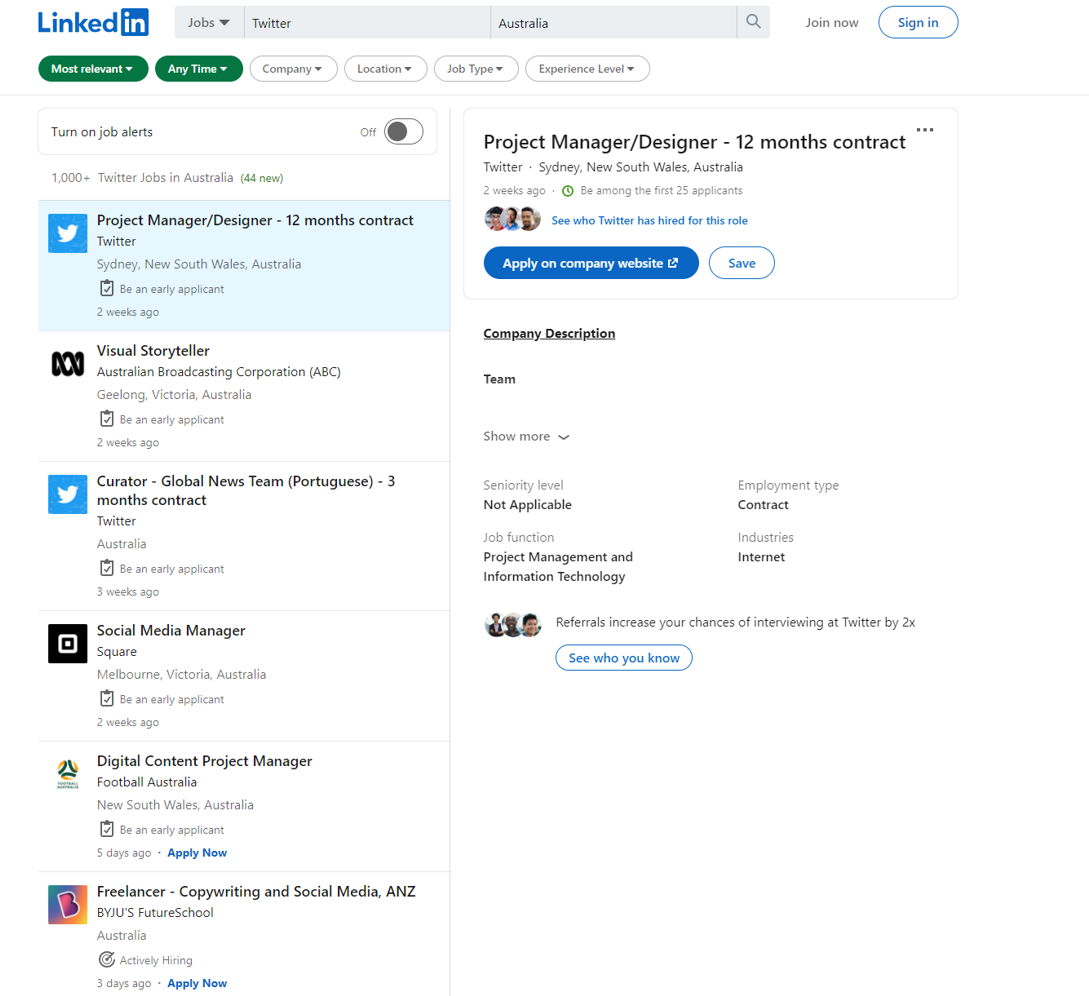Viewport: 1089px width, 996px height.
Task: Click the referral profile photos cluster
Action: click(x=513, y=624)
